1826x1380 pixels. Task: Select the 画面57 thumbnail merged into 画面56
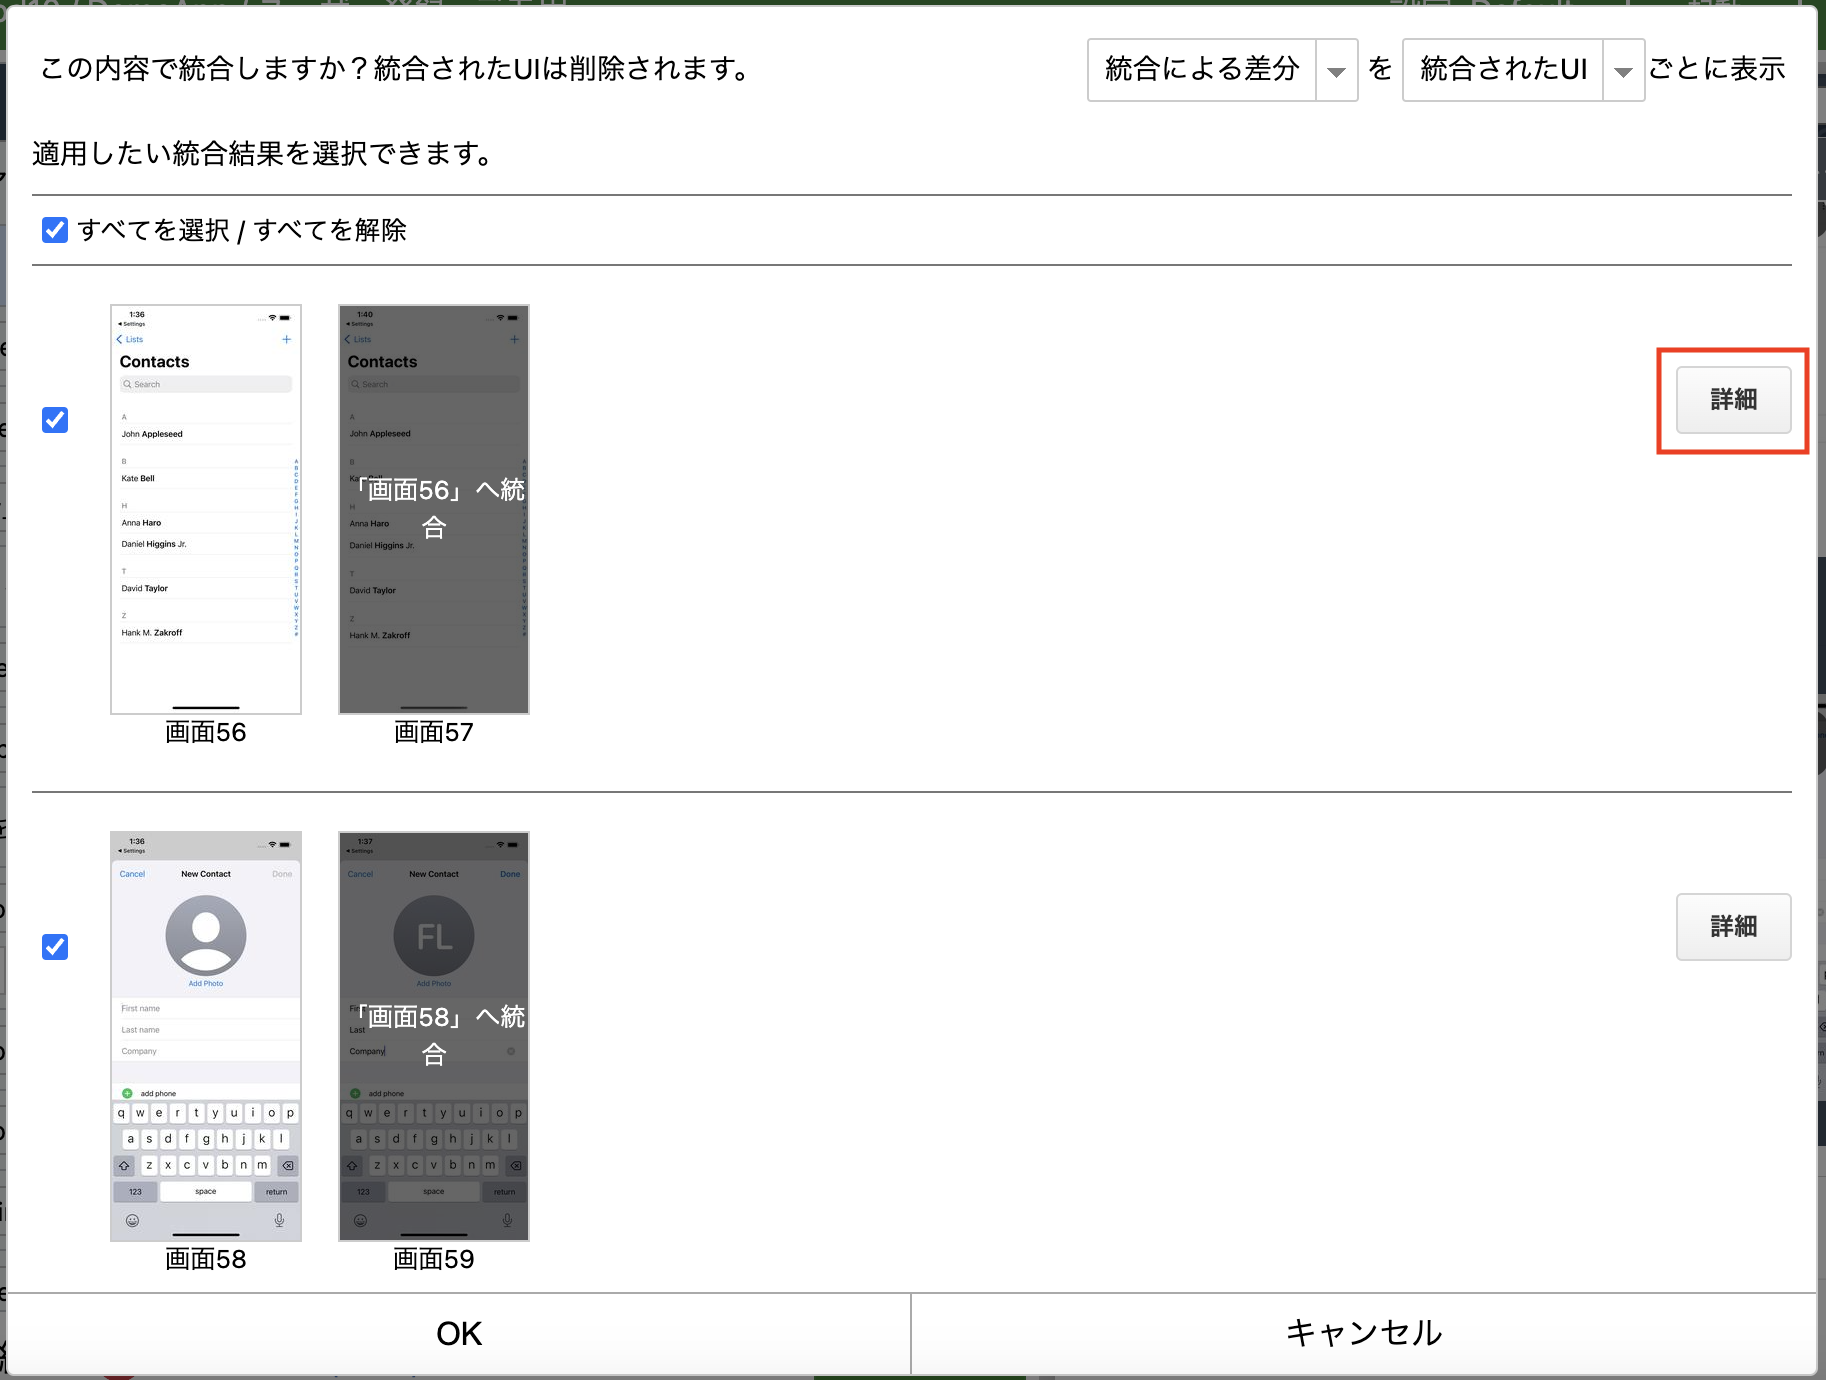(x=434, y=509)
